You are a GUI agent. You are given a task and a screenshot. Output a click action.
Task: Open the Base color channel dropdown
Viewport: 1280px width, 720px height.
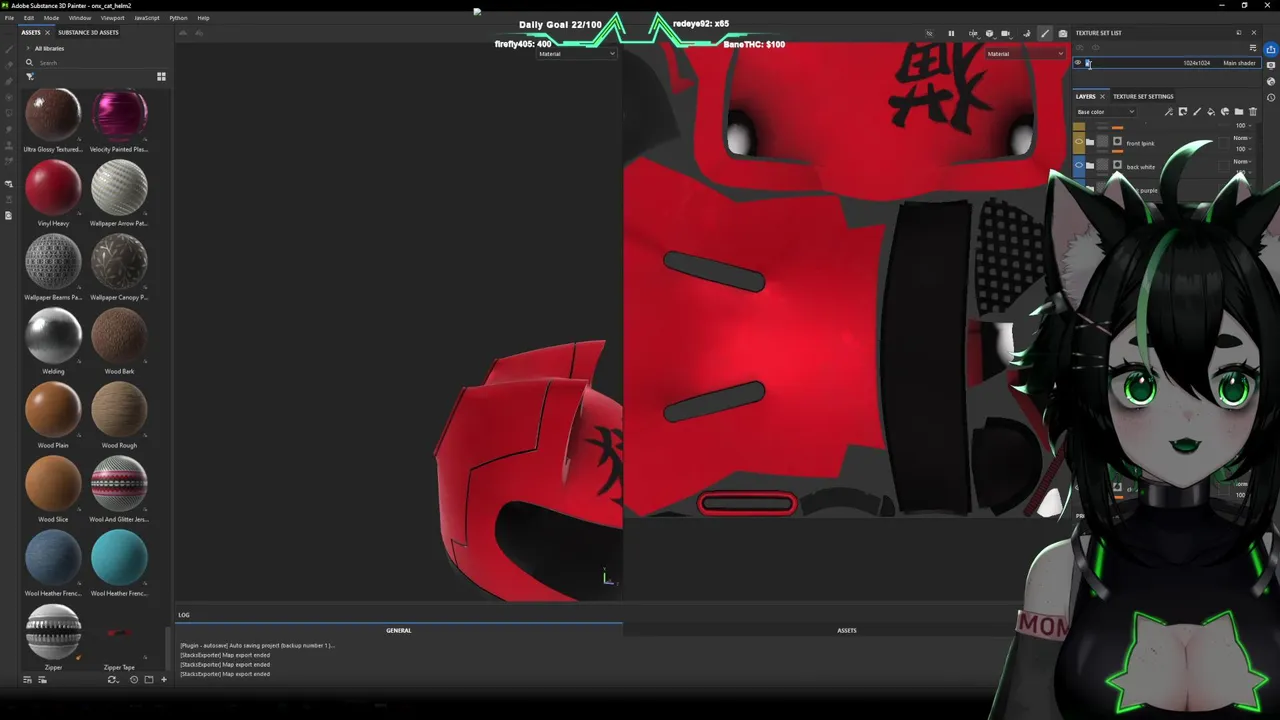click(1106, 112)
